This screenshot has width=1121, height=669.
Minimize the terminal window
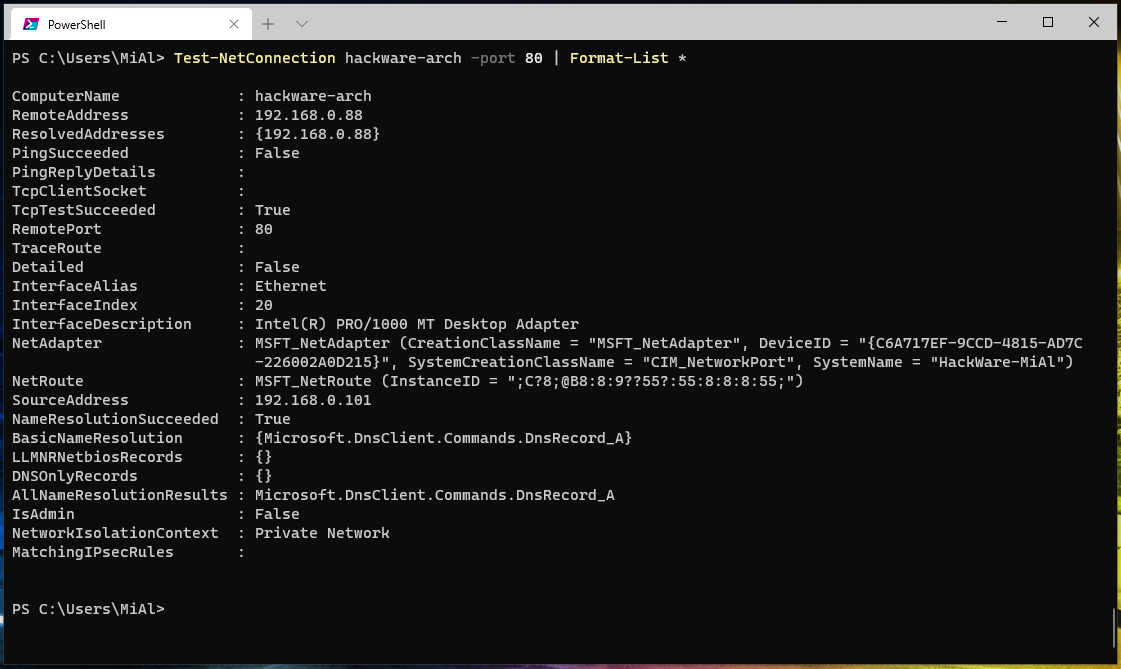1003,21
